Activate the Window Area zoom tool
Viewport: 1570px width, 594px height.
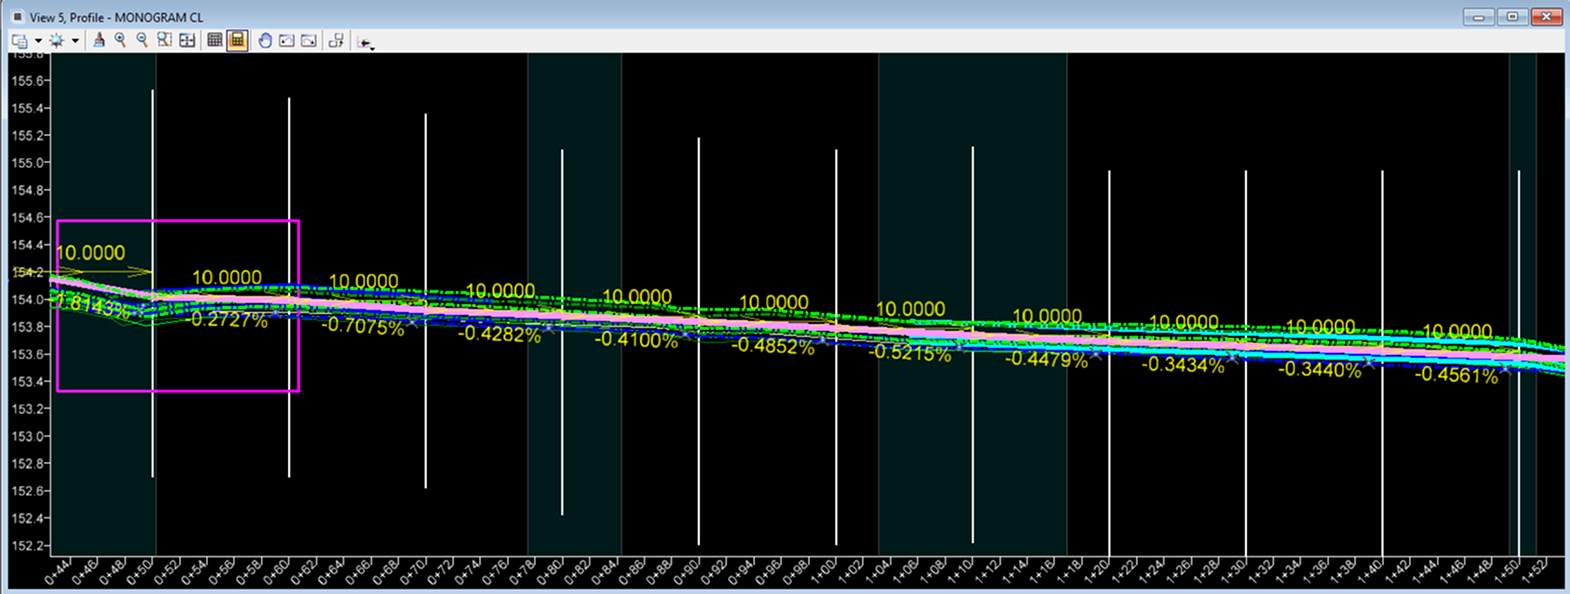pyautogui.click(x=164, y=41)
